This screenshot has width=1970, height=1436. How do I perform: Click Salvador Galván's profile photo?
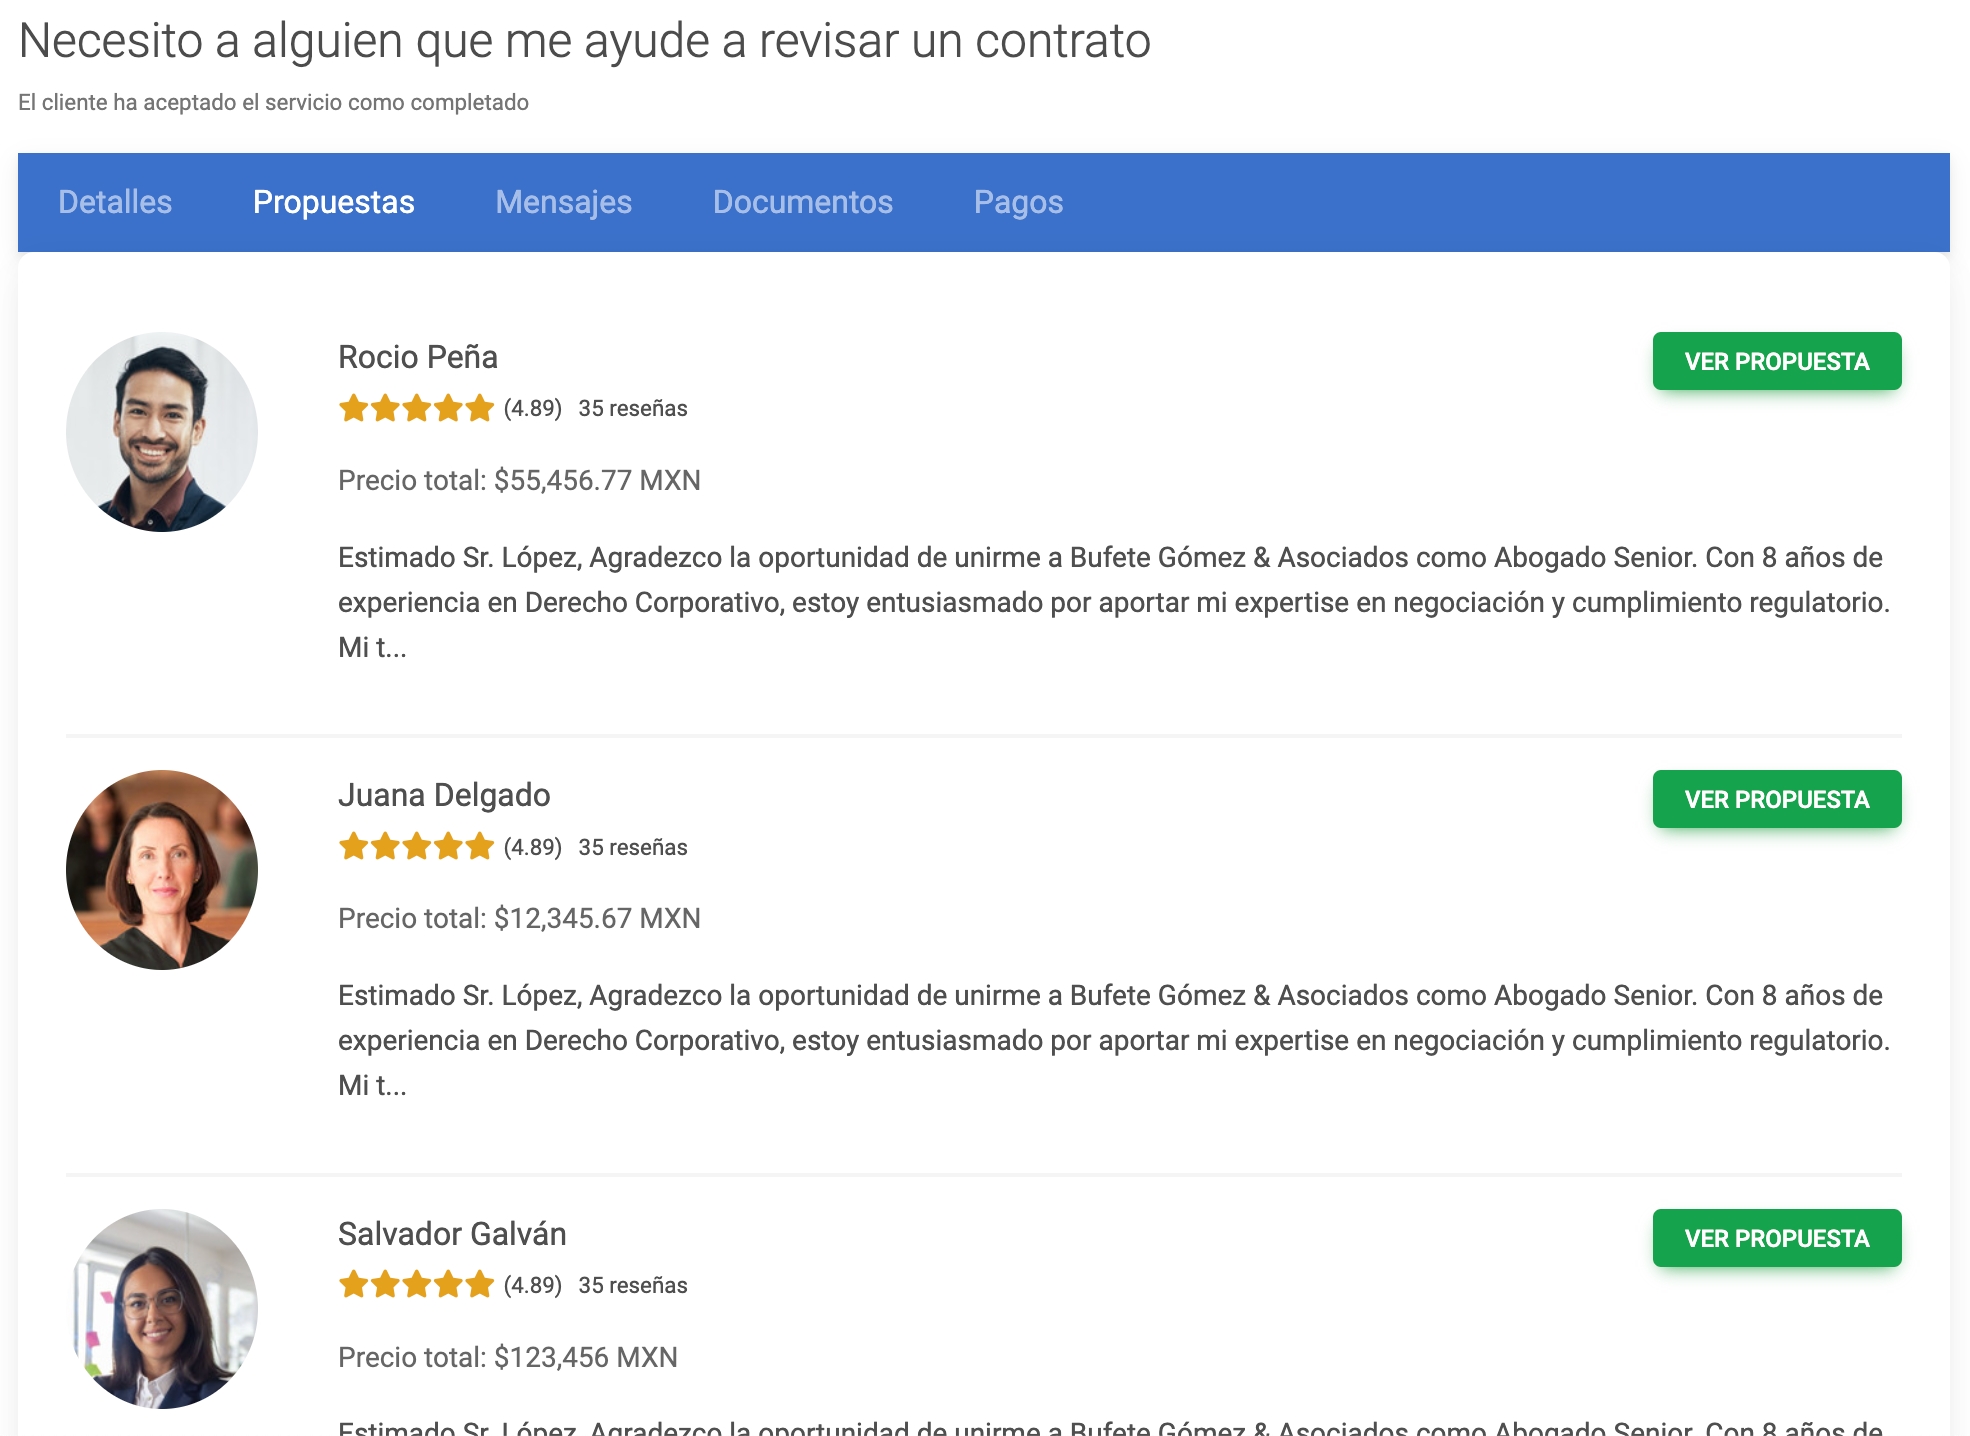pos(162,1308)
